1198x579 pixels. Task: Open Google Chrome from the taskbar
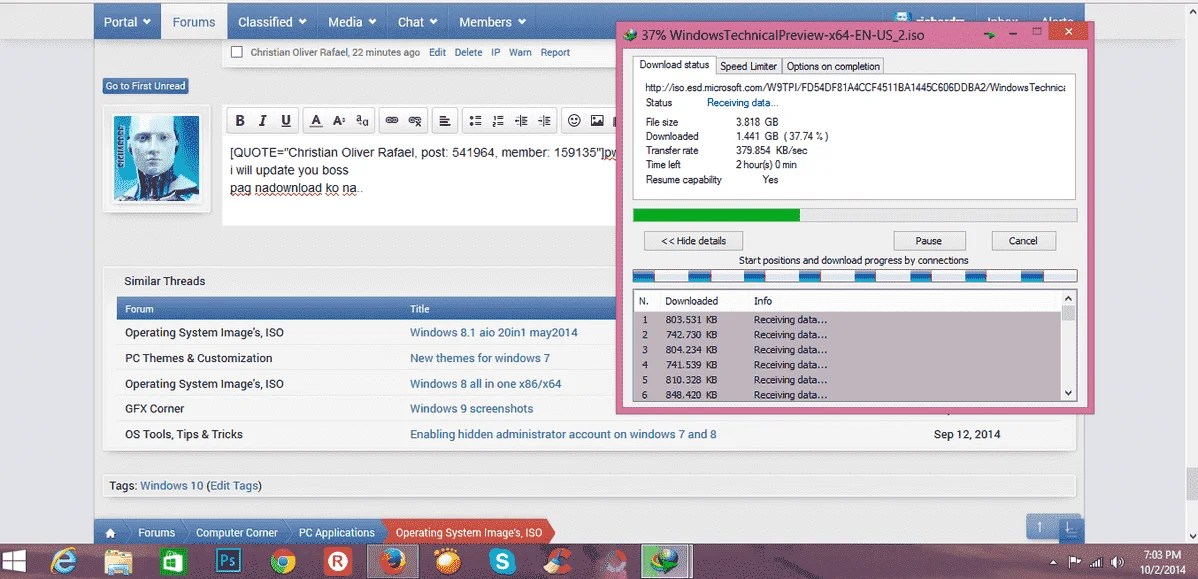click(x=283, y=562)
